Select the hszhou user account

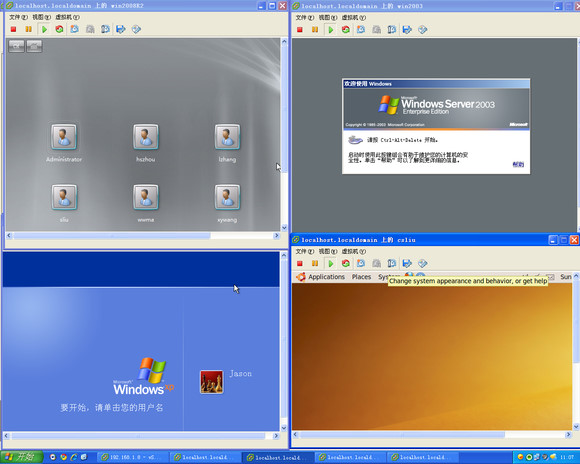tap(146, 143)
